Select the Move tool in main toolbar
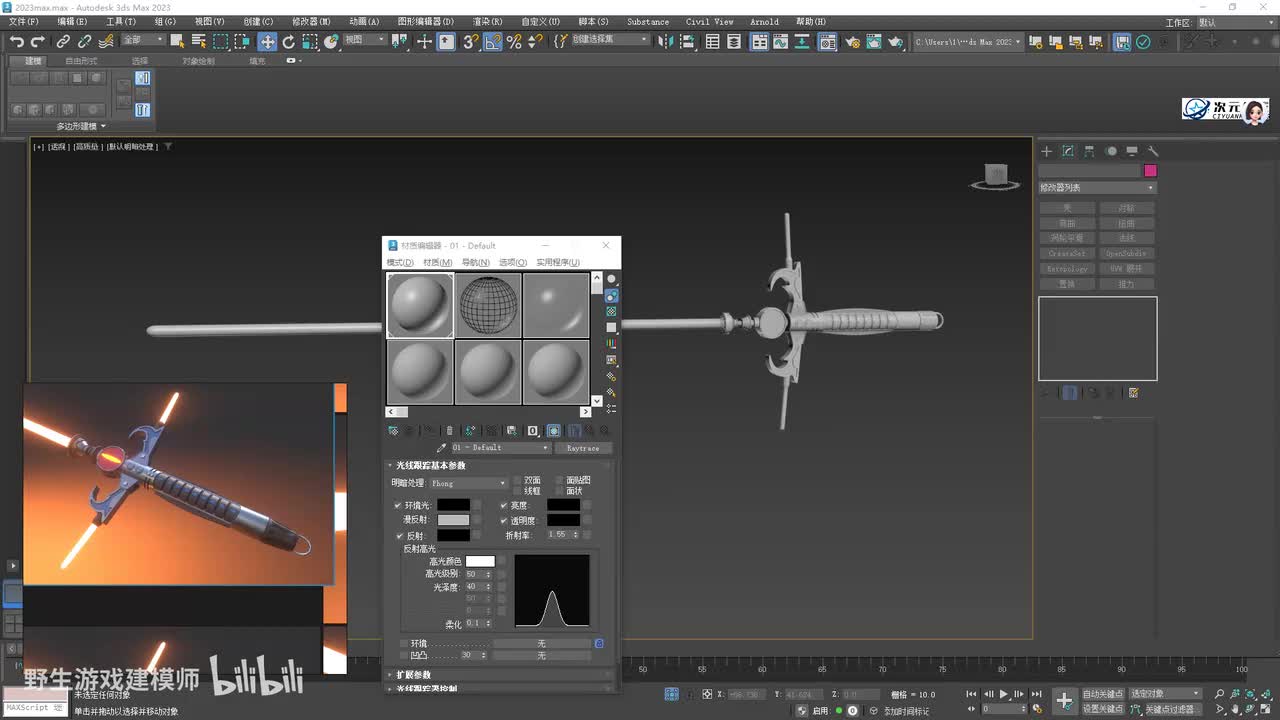The width and height of the screenshot is (1280, 720). tap(267, 41)
